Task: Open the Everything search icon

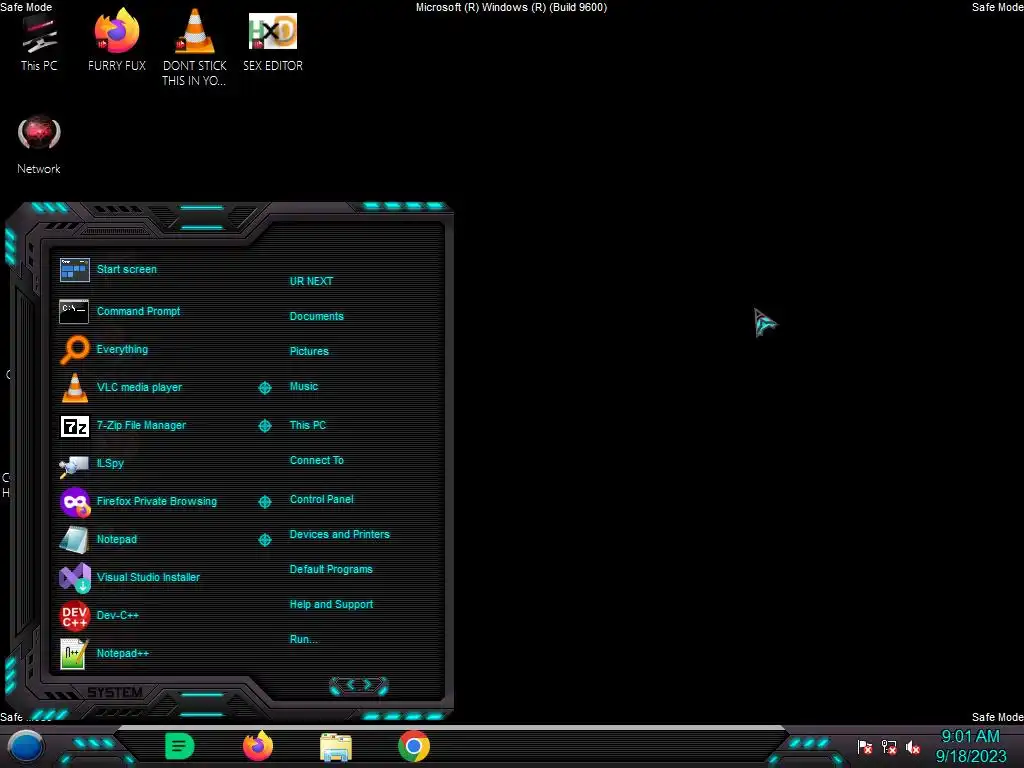Action: pyautogui.click(x=74, y=349)
